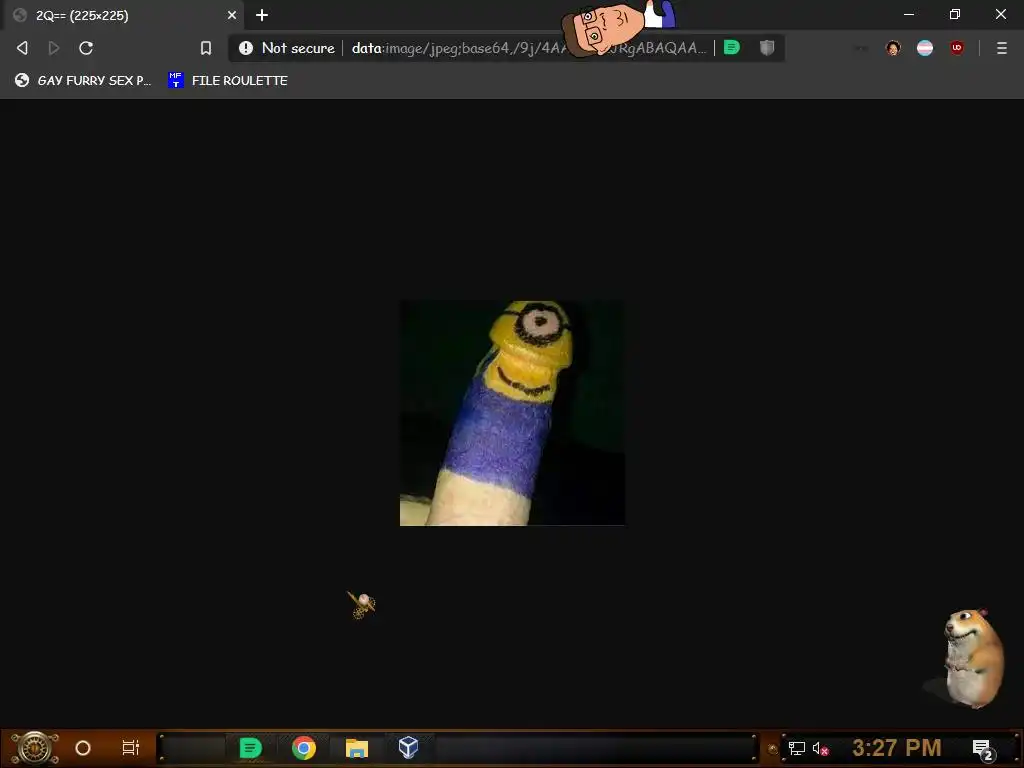Open the first bookmark with globe icon

[x=83, y=80]
